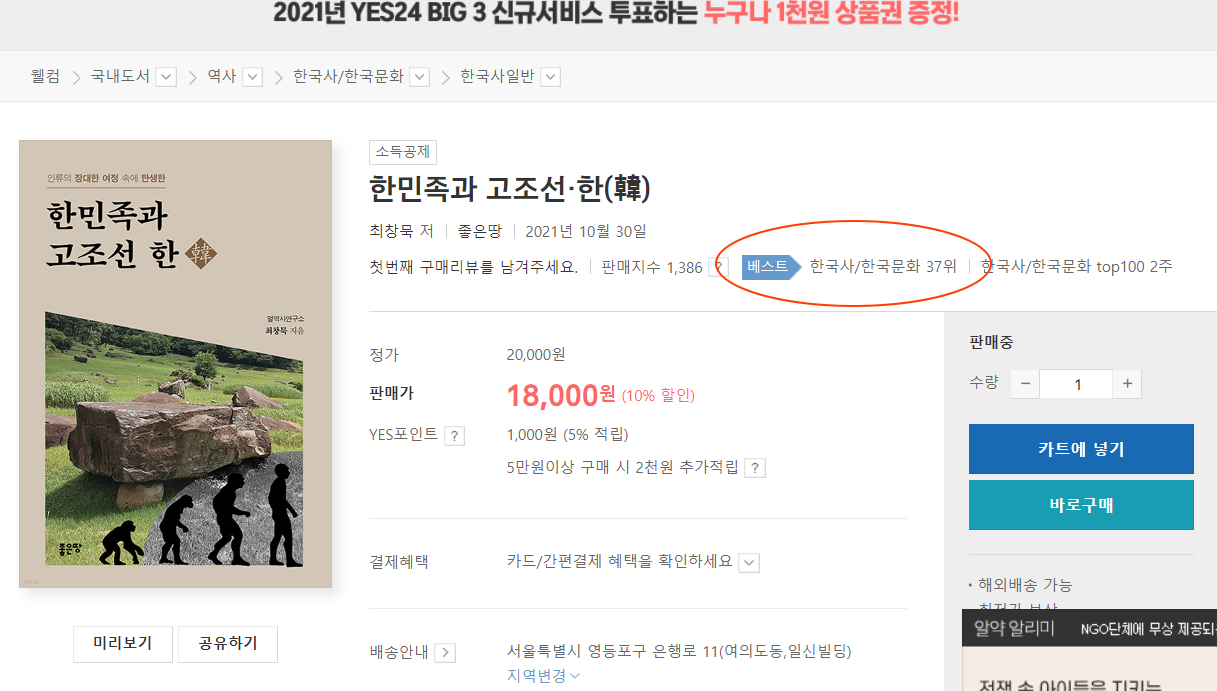Screen dimensions: 1217x691
Task: Click the book cover thumbnail image
Action: click(175, 364)
